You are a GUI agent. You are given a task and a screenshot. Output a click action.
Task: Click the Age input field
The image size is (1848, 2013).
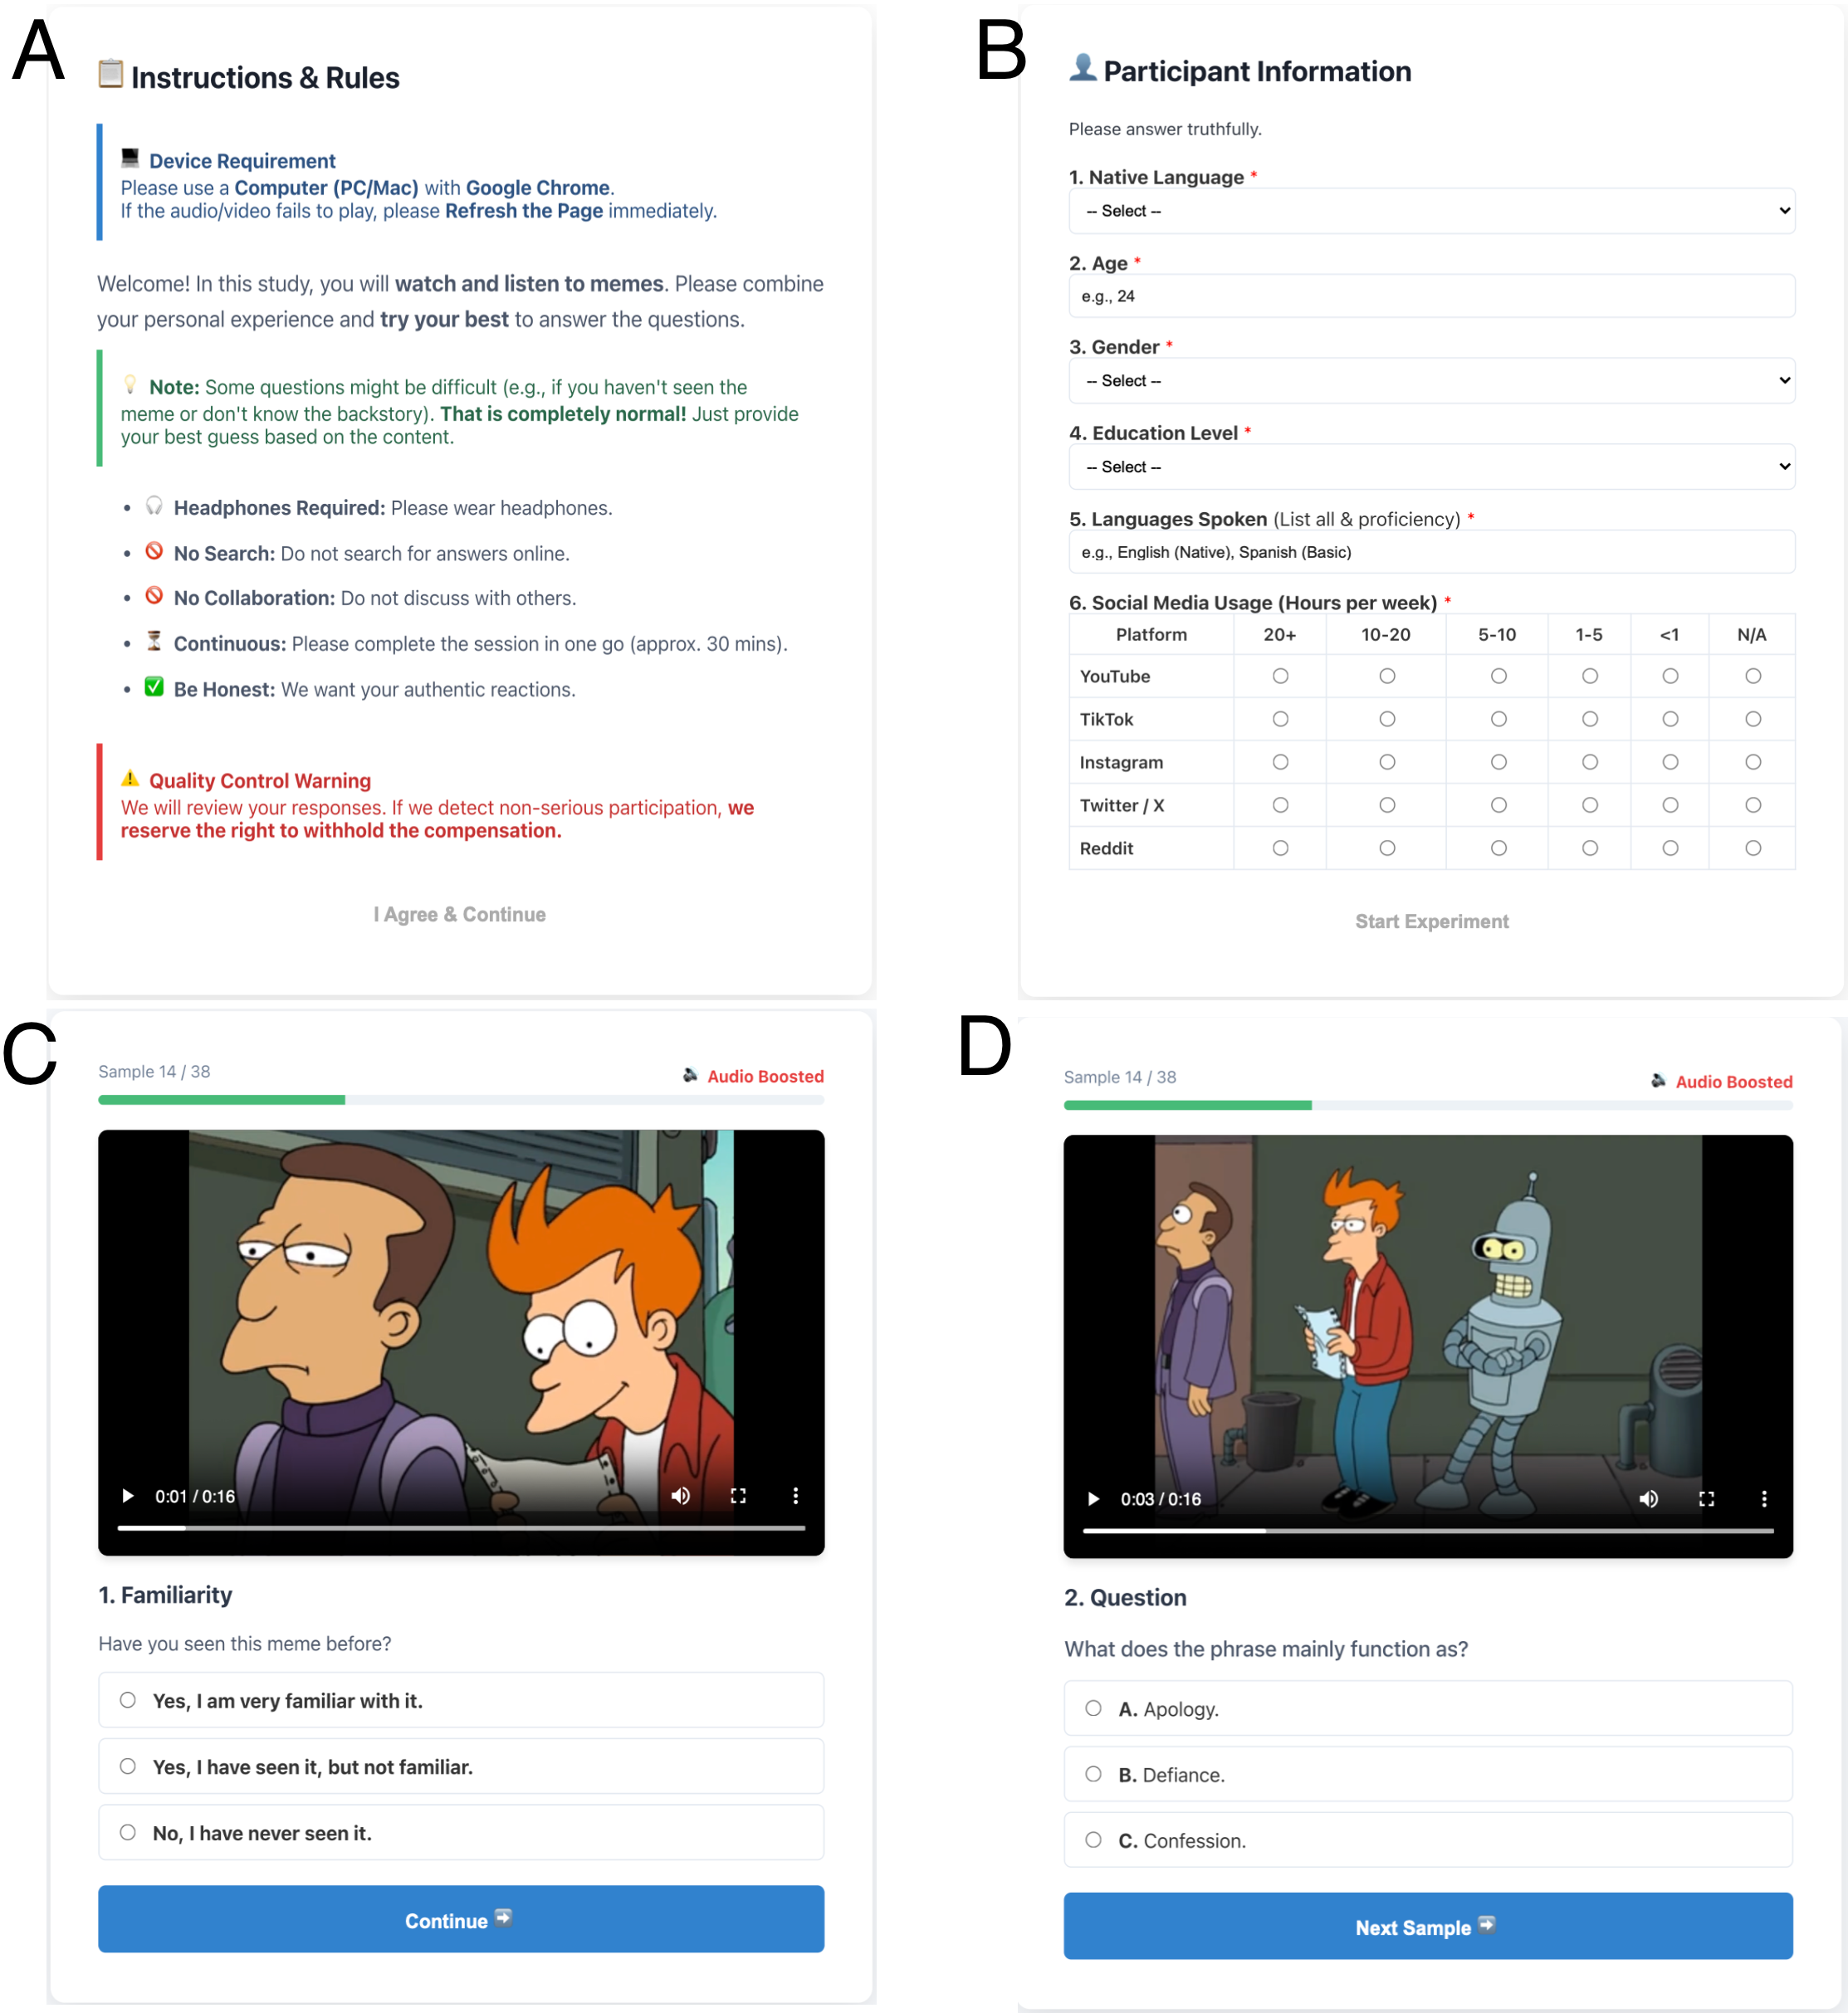1431,296
